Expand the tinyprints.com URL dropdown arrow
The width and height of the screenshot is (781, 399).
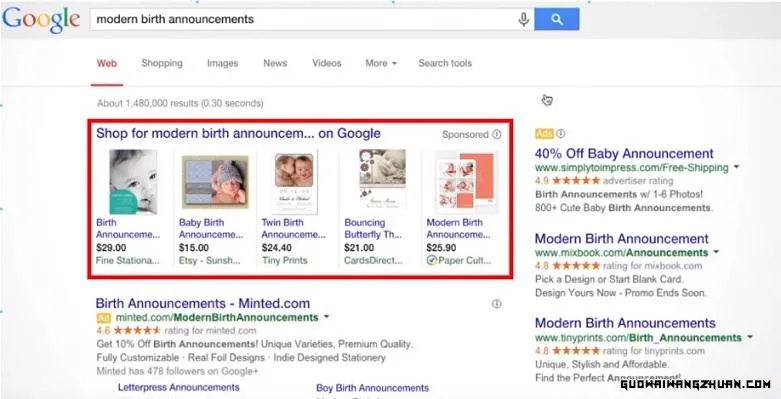[750, 337]
